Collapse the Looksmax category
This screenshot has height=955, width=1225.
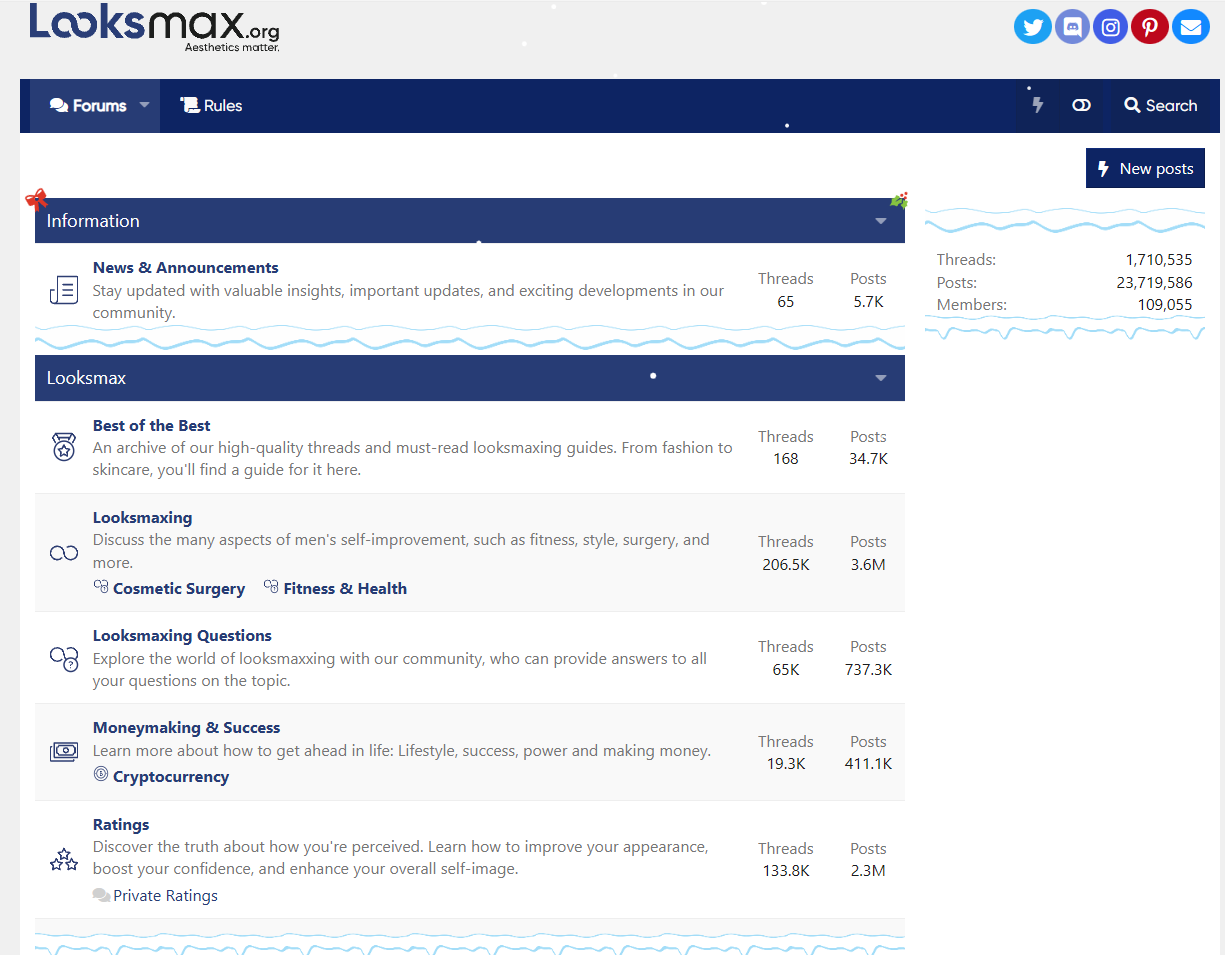click(881, 378)
